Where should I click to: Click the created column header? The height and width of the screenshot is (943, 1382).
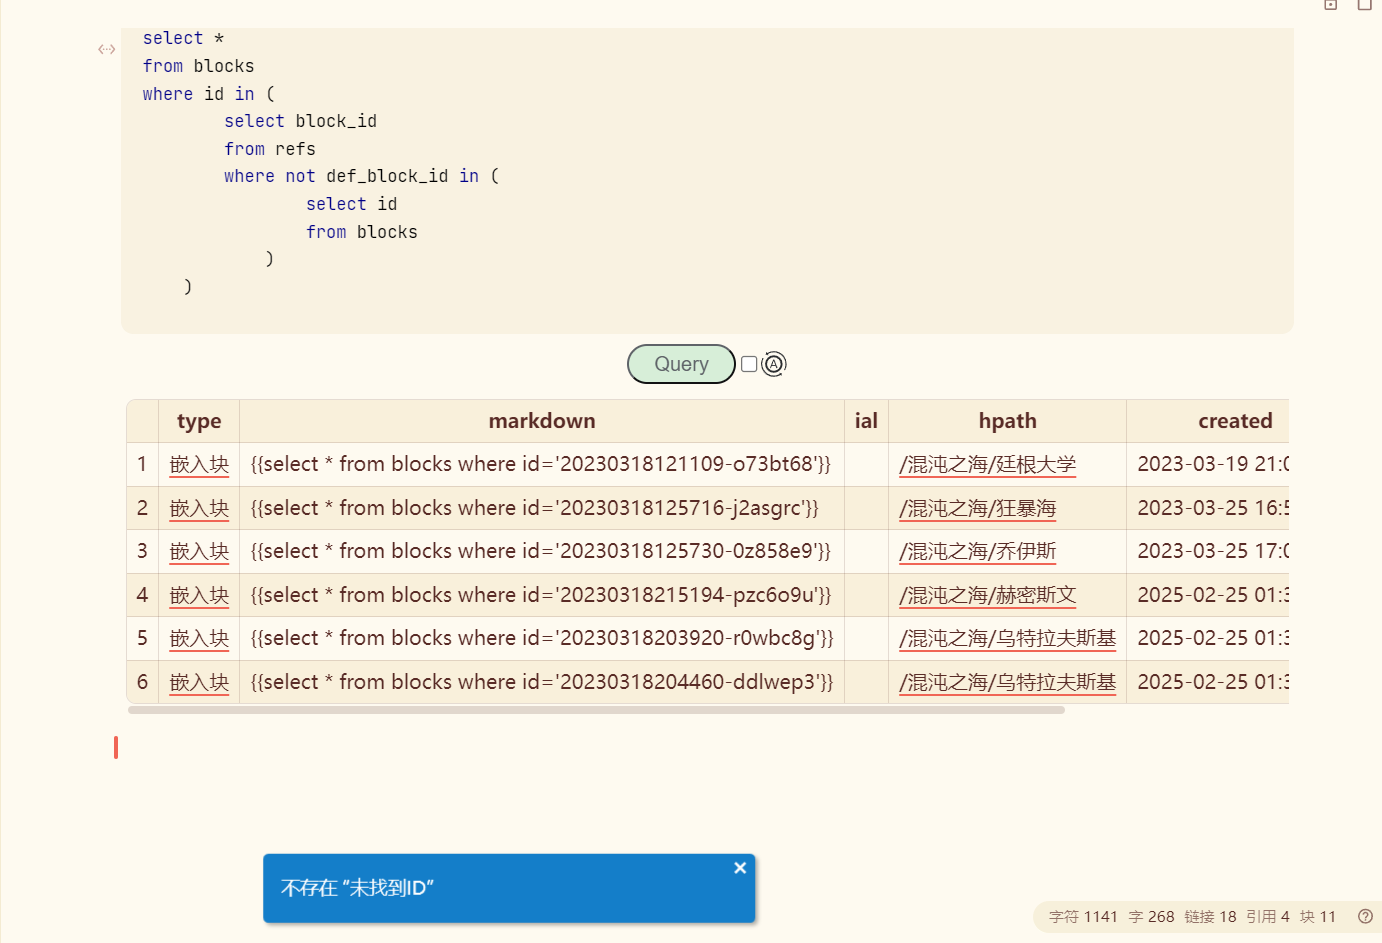click(x=1234, y=421)
